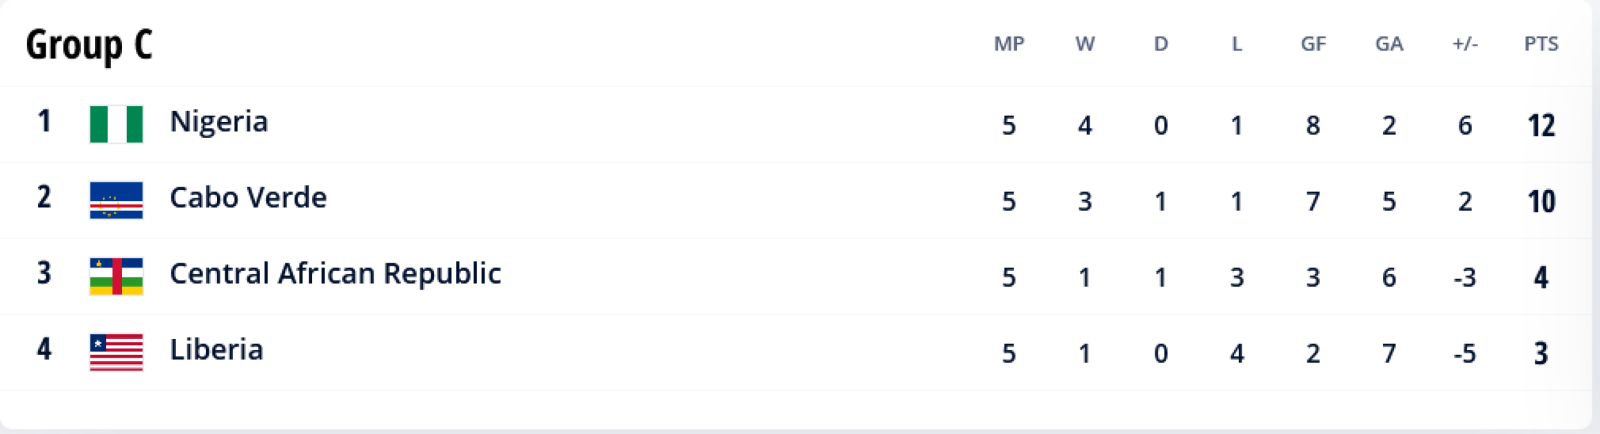Click the W column header
Viewport: 1600px width, 434px height.
tap(1085, 44)
